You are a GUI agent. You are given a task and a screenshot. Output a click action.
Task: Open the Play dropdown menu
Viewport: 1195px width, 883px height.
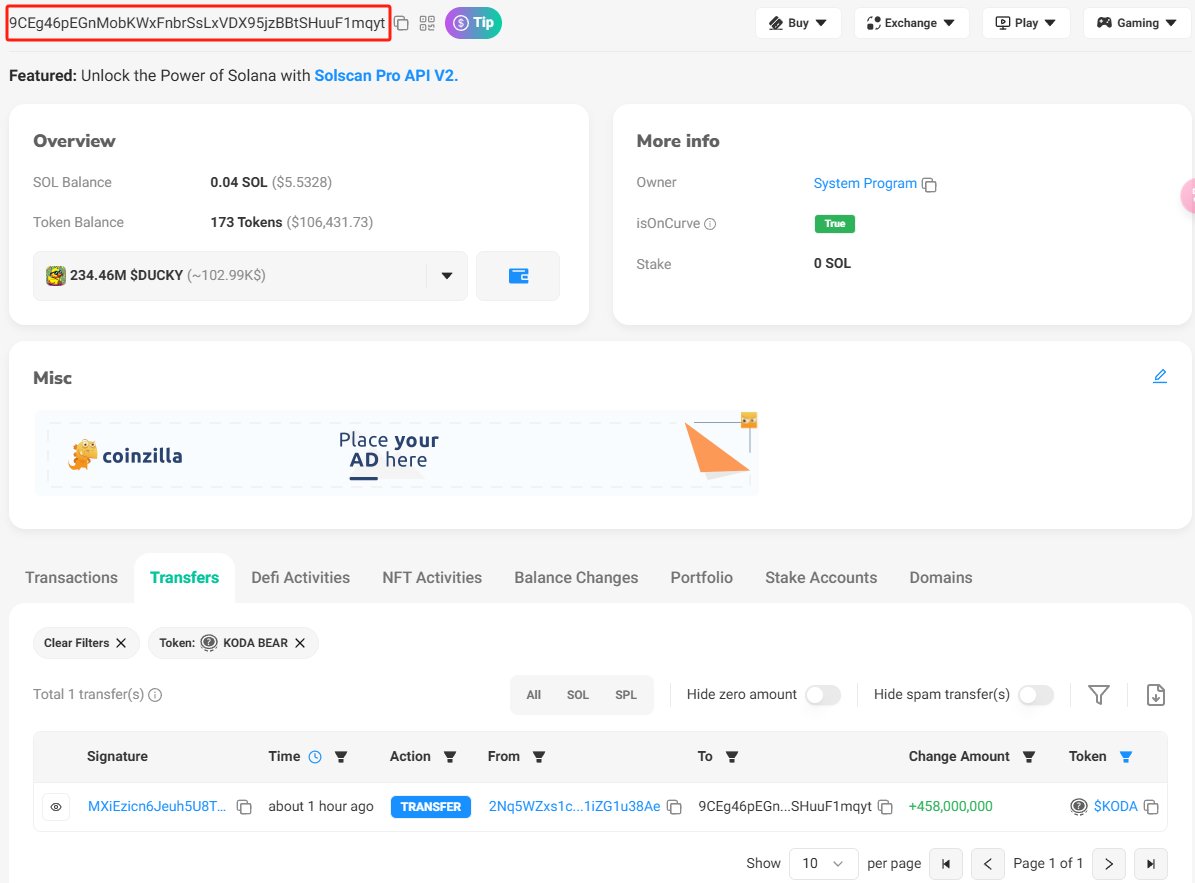pyautogui.click(x=1026, y=23)
